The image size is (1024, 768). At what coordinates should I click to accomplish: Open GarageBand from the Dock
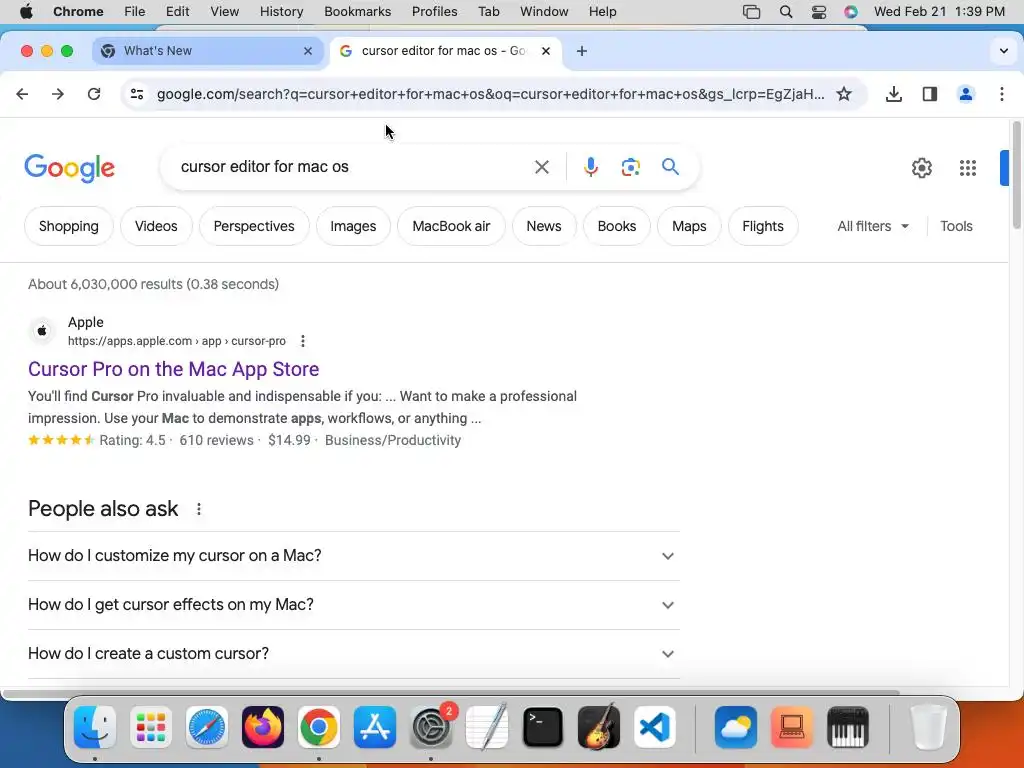point(599,726)
